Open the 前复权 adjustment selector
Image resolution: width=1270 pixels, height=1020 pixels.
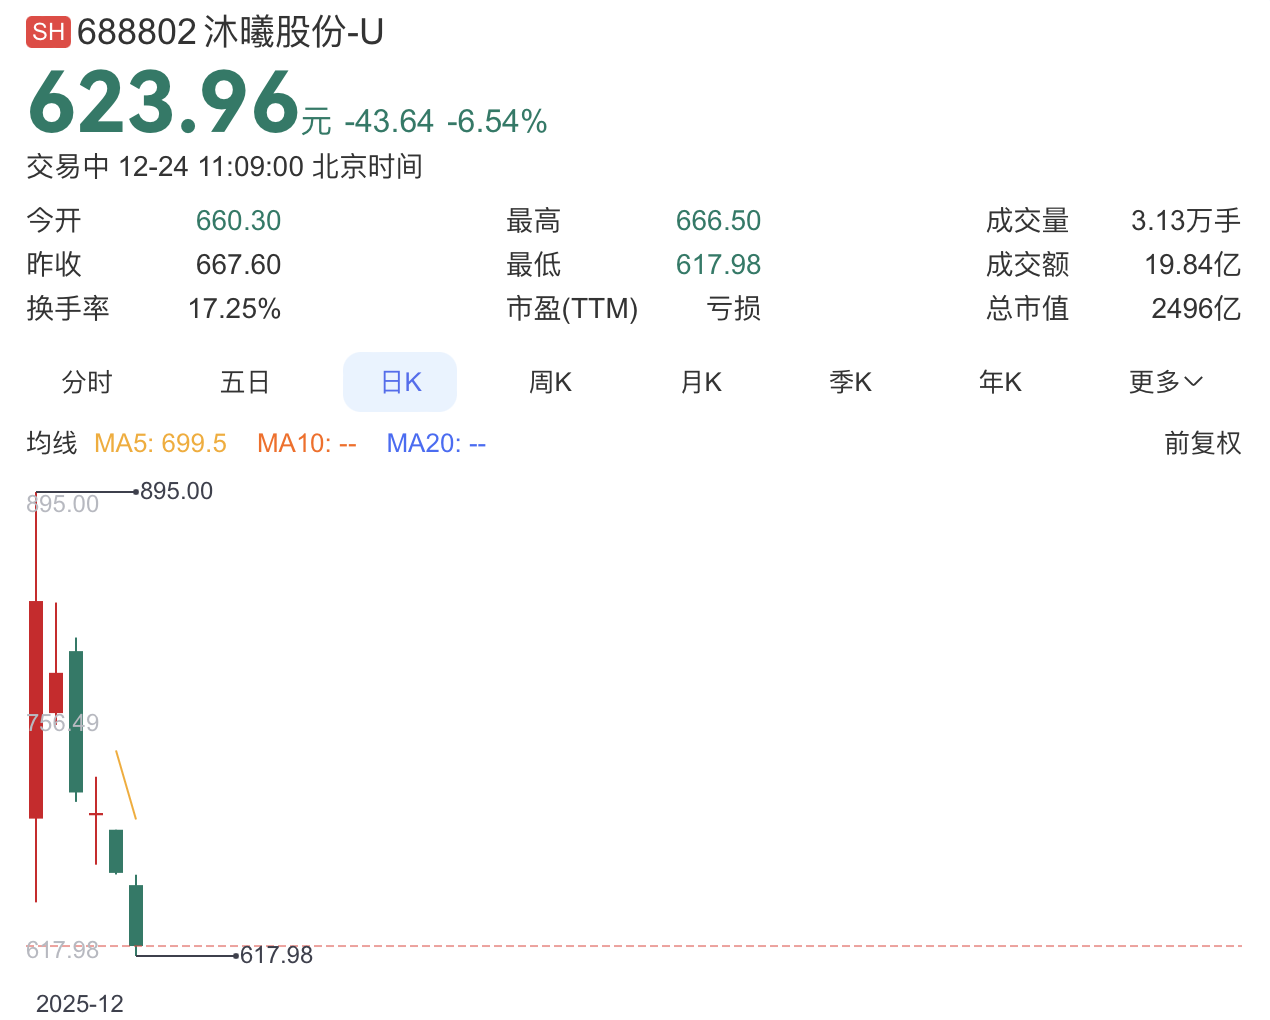pyautogui.click(x=1202, y=443)
